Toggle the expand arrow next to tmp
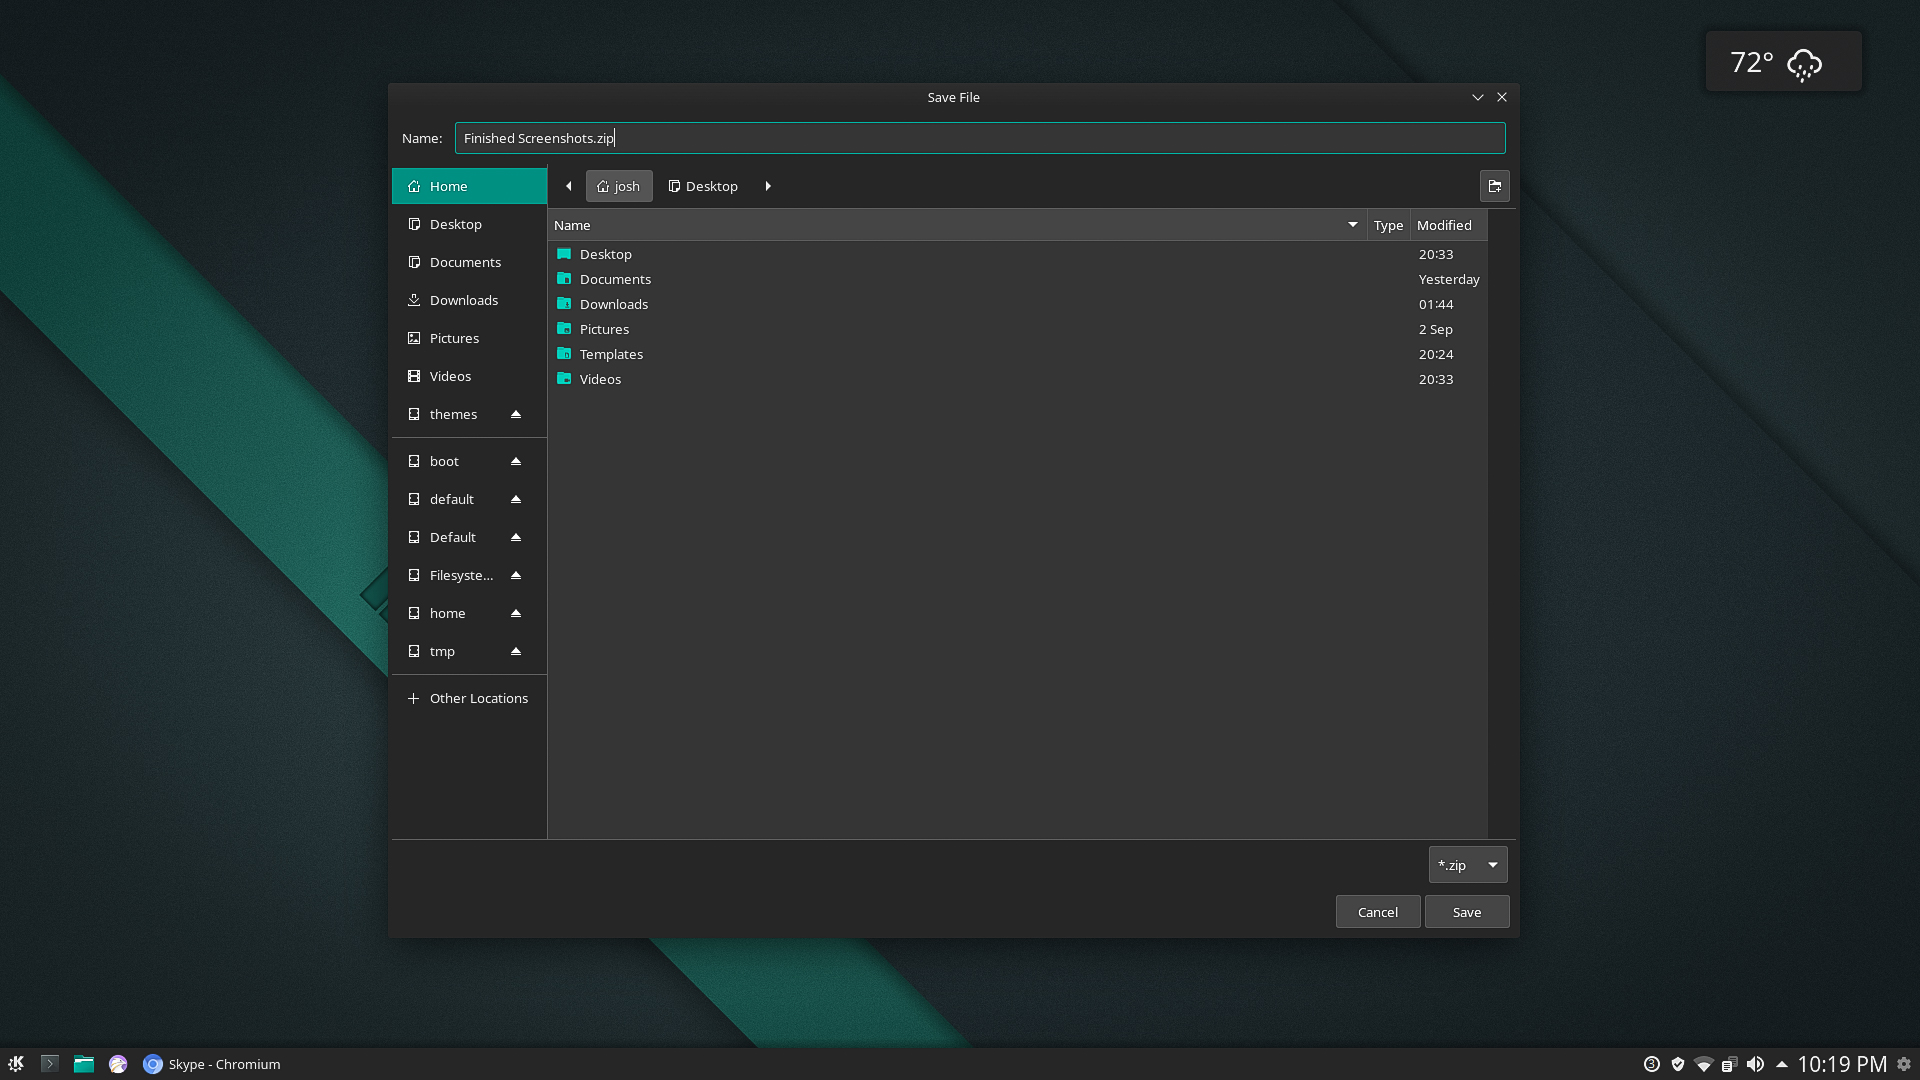Image resolution: width=1920 pixels, height=1080 pixels. coord(516,650)
